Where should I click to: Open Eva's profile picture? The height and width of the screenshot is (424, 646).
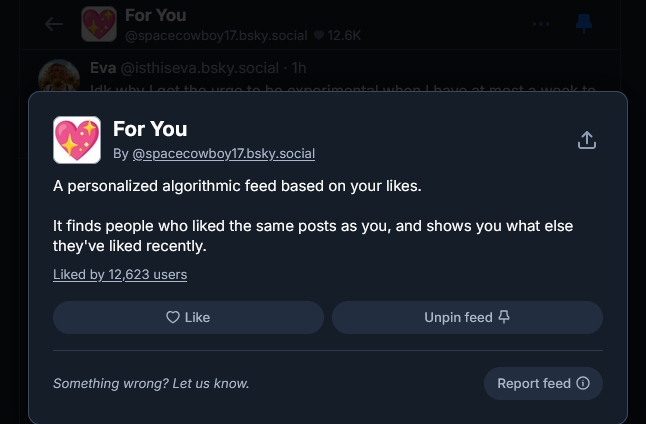tap(59, 77)
